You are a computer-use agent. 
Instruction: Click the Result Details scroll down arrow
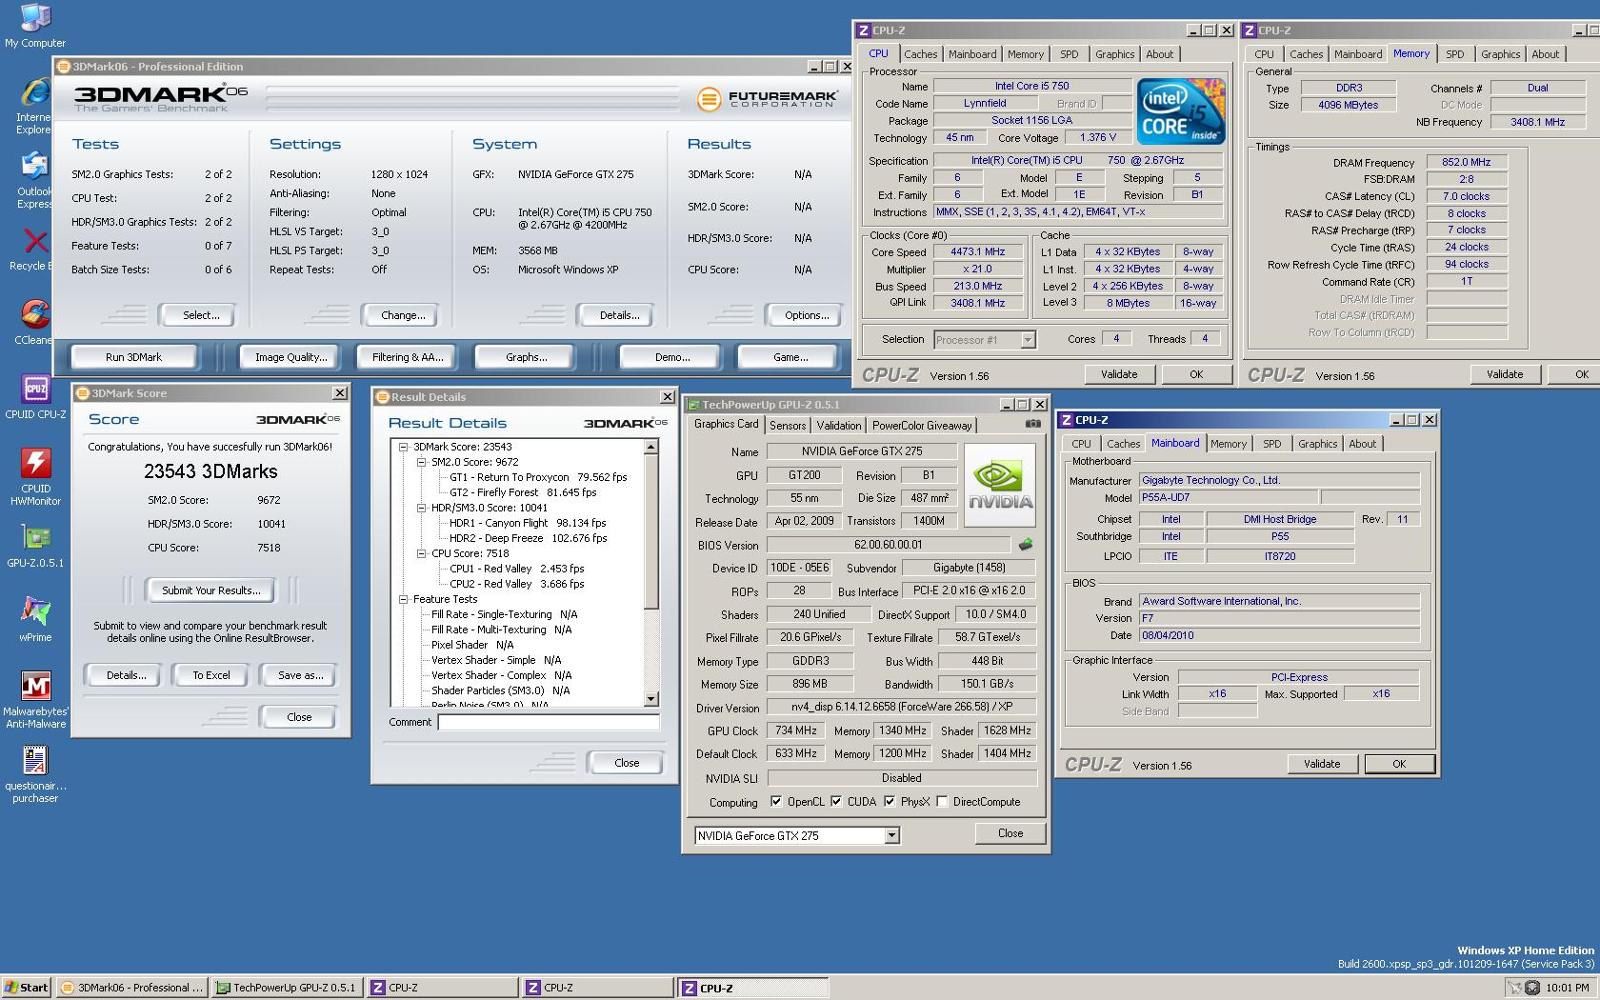click(x=651, y=699)
